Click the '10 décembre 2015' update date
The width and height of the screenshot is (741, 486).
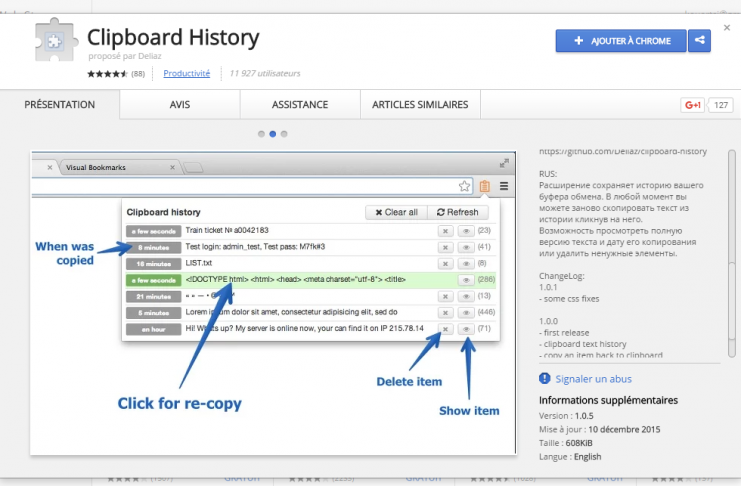click(x=624, y=429)
